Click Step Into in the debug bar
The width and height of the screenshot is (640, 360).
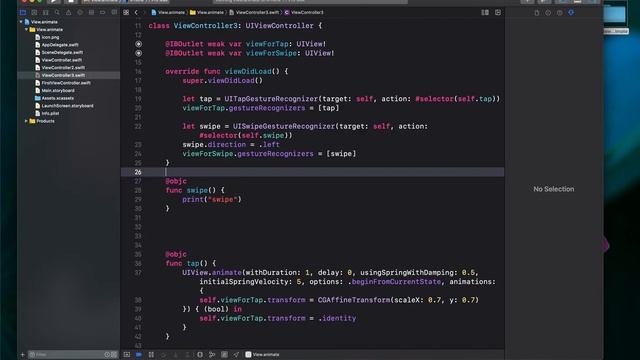176,354
